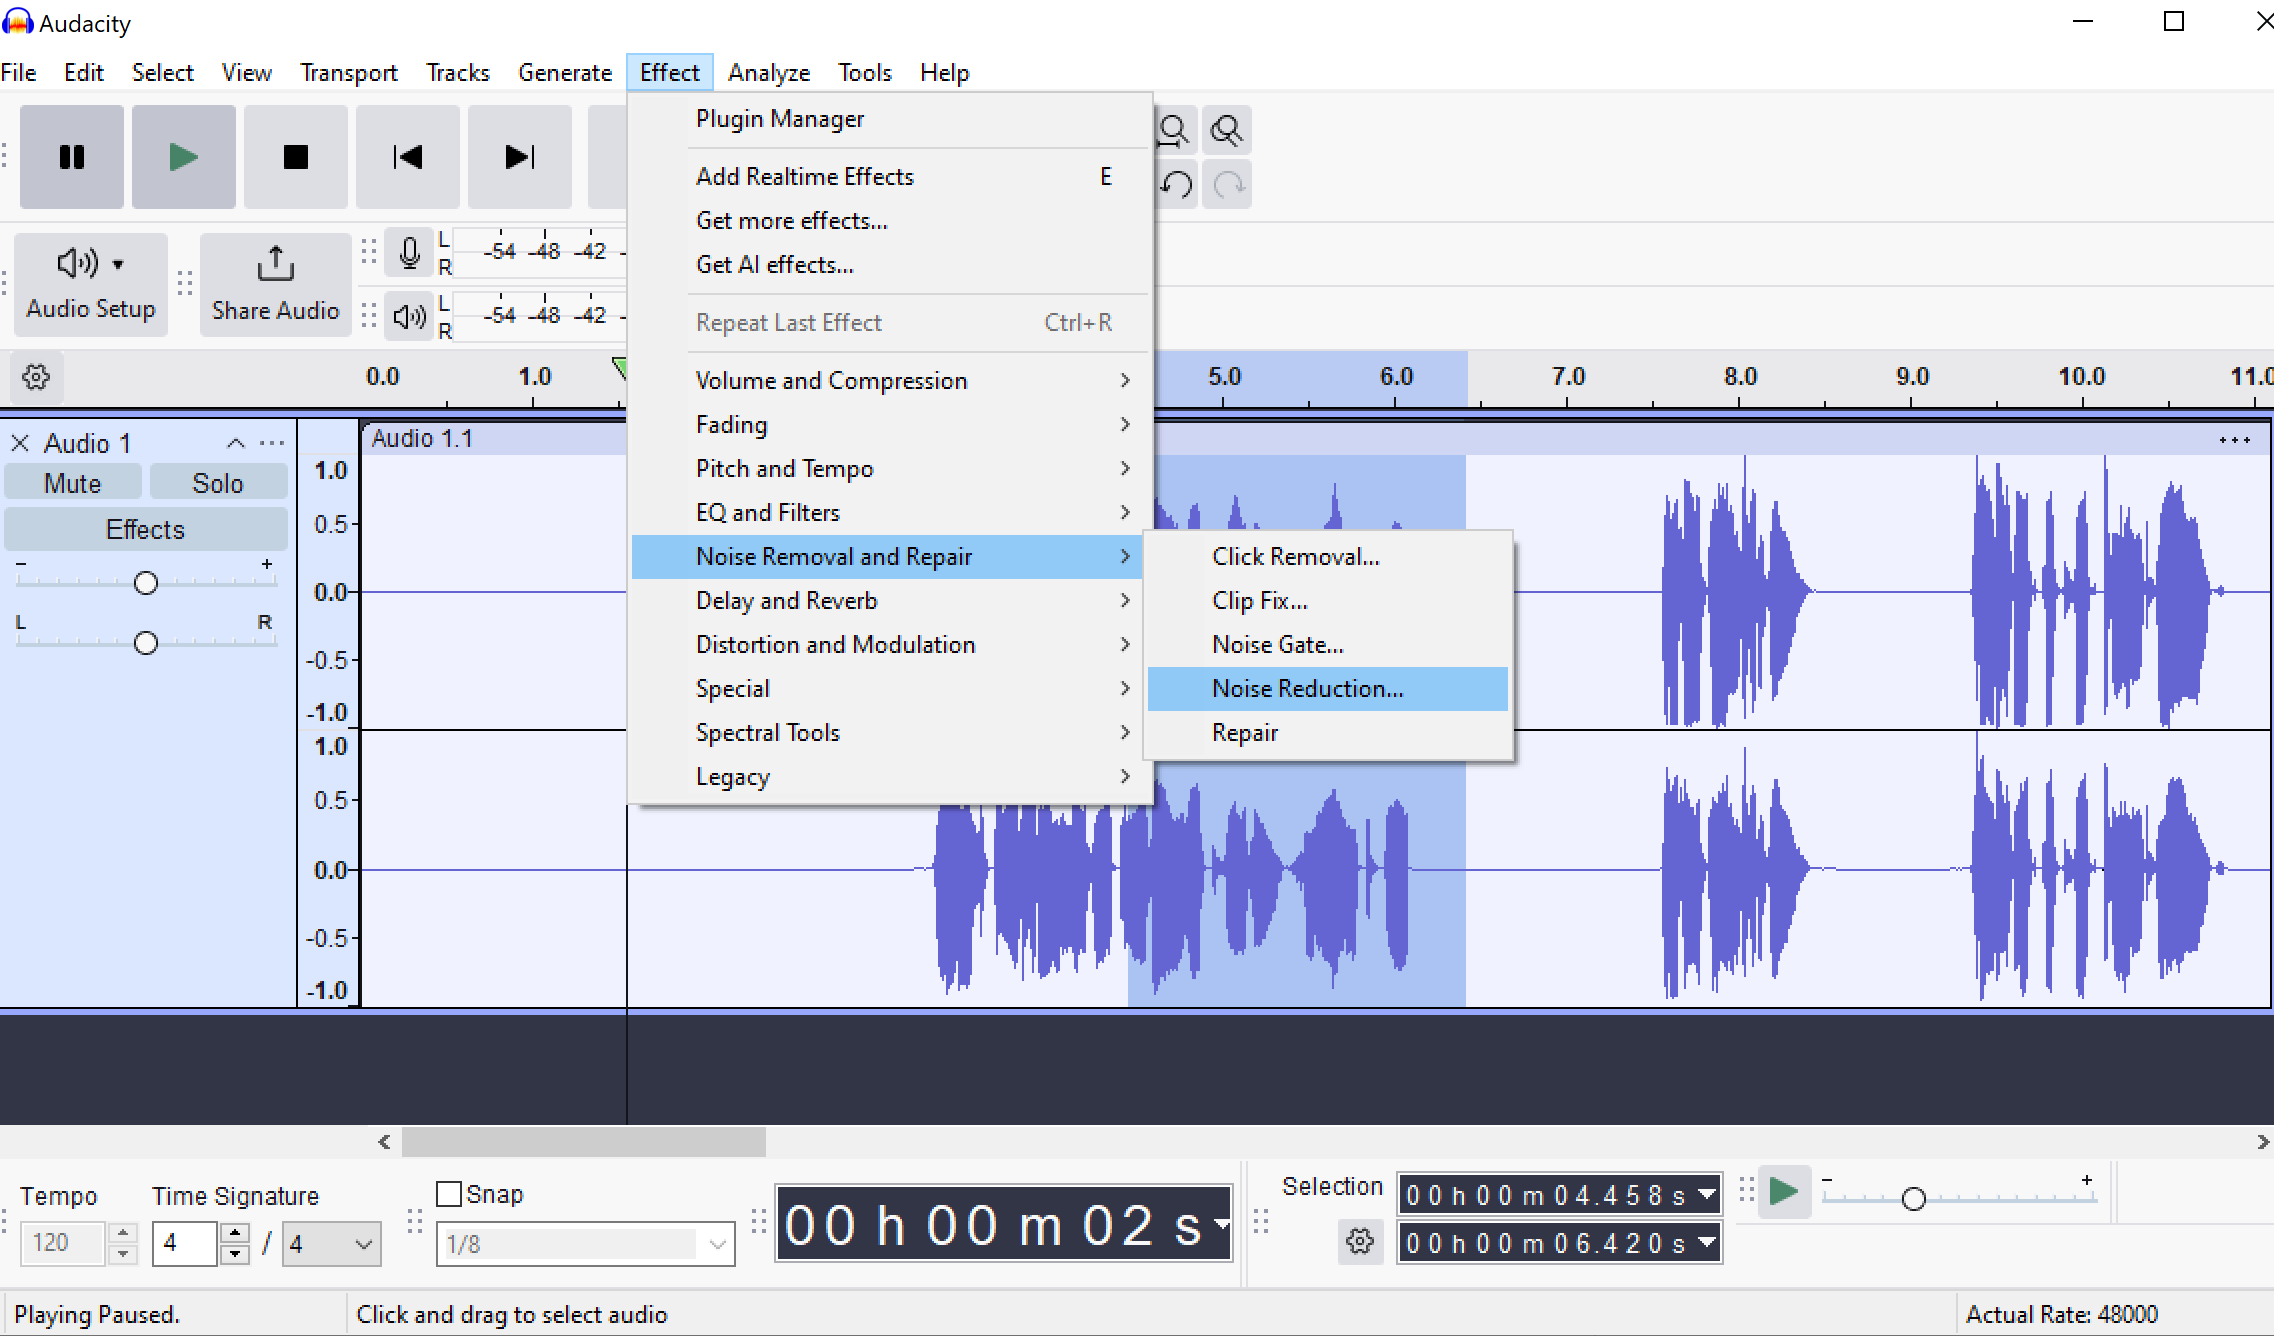The width and height of the screenshot is (2274, 1336).
Task: Open the Analyze menu
Action: point(769,73)
